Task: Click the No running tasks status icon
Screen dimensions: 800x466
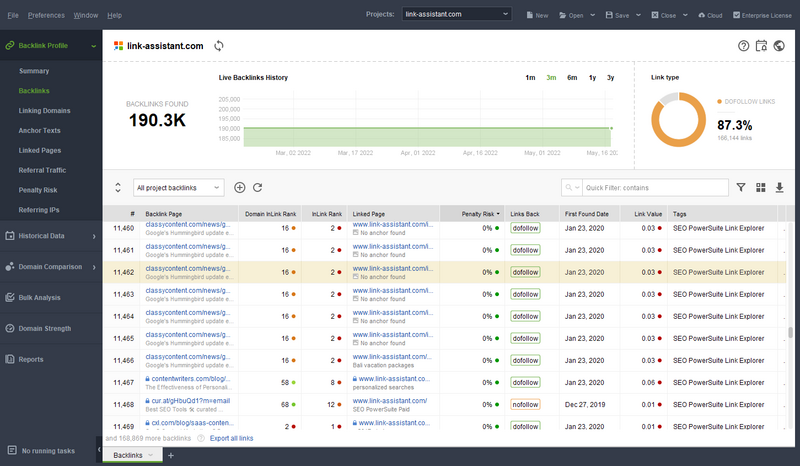Action: 12,450
